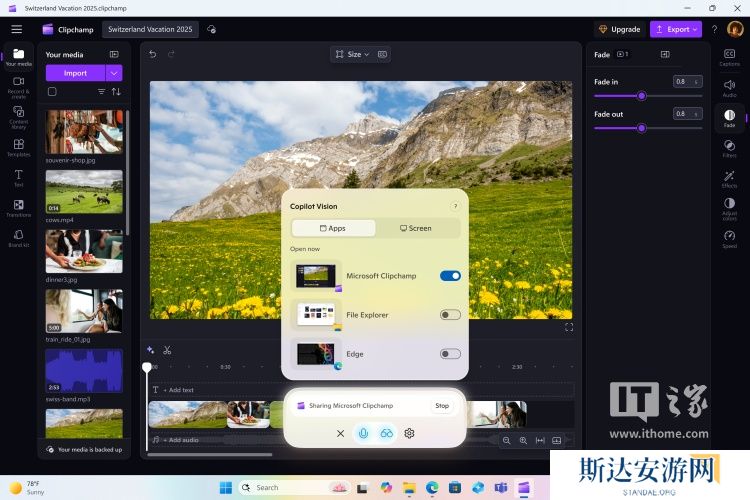Click the Stop sharing button
The height and width of the screenshot is (500, 750).
441,406
